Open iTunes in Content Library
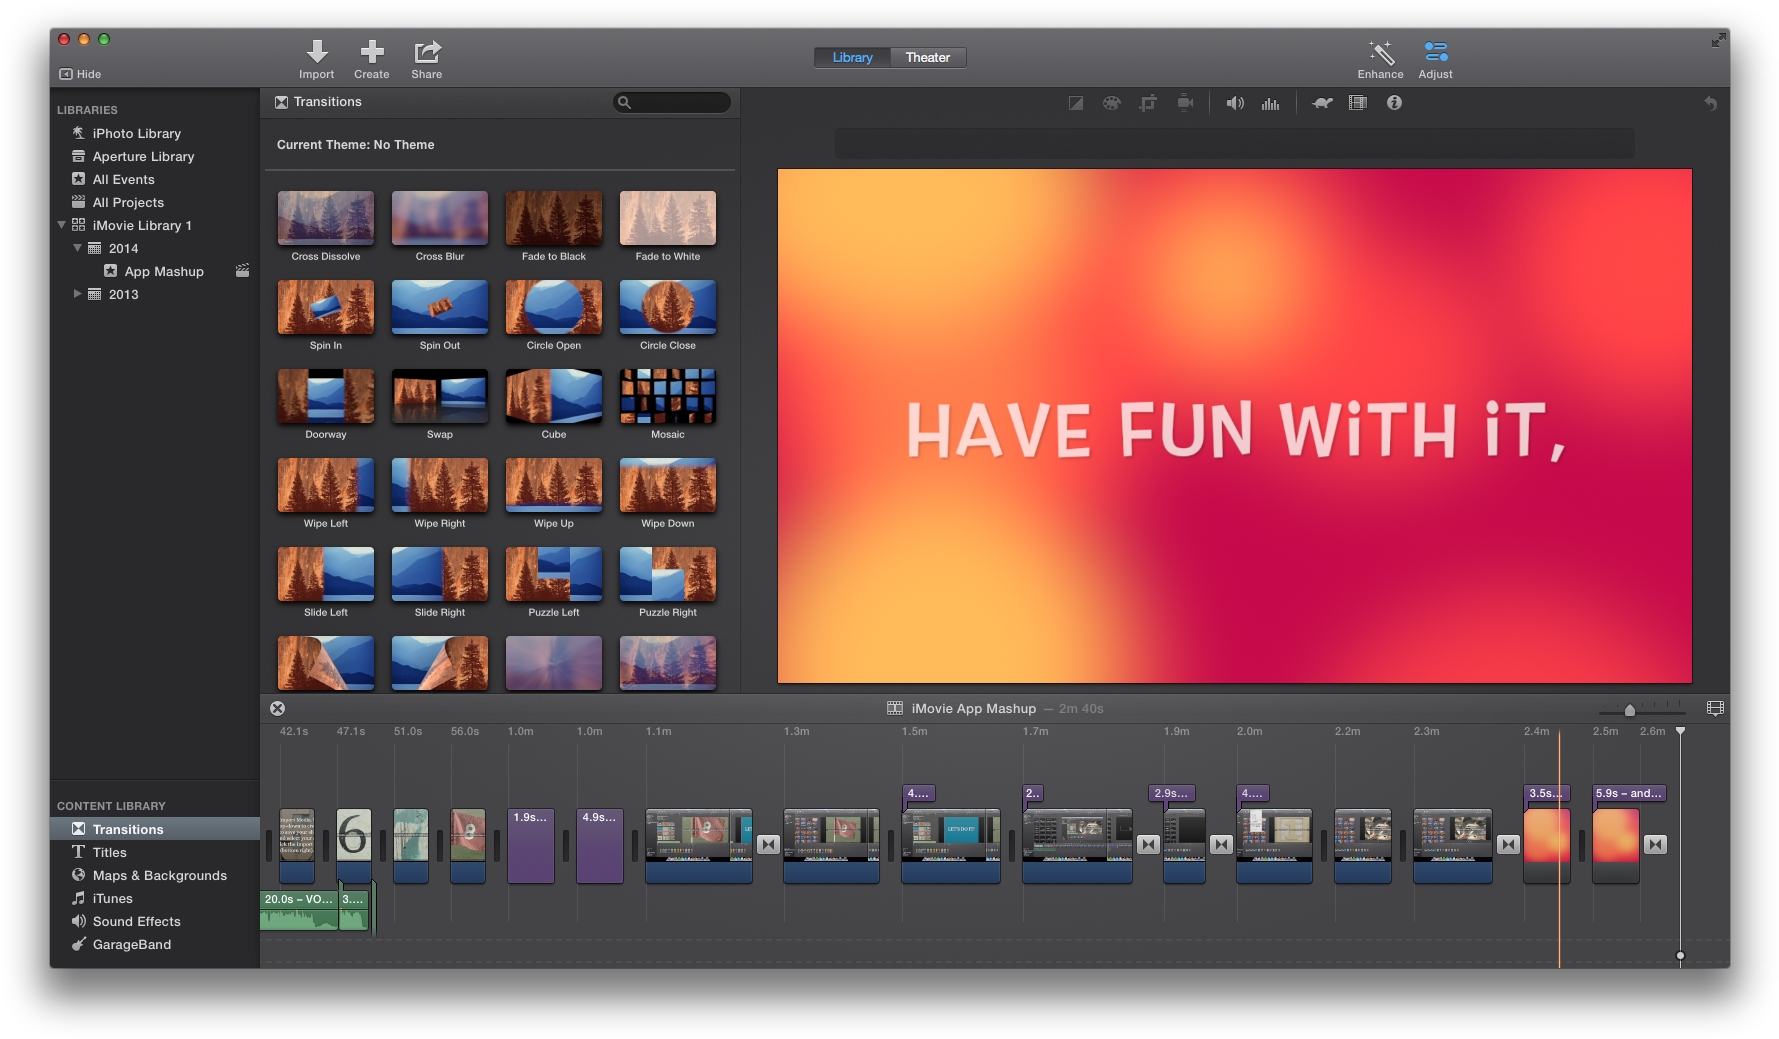 [112, 898]
